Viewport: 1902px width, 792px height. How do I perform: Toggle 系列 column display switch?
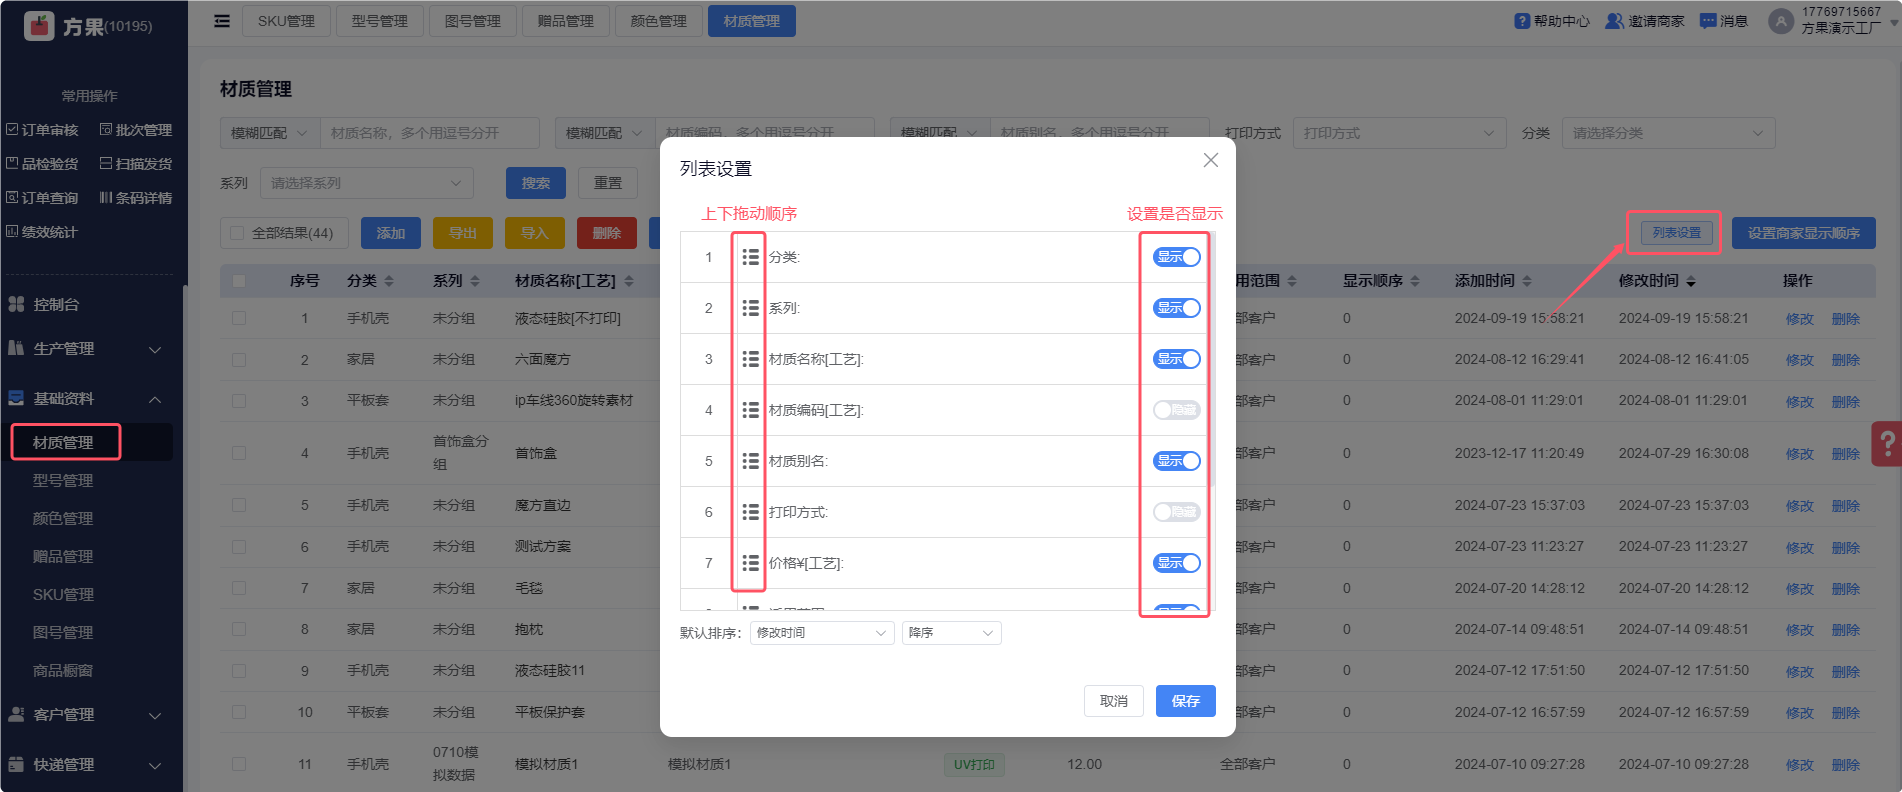coord(1177,308)
